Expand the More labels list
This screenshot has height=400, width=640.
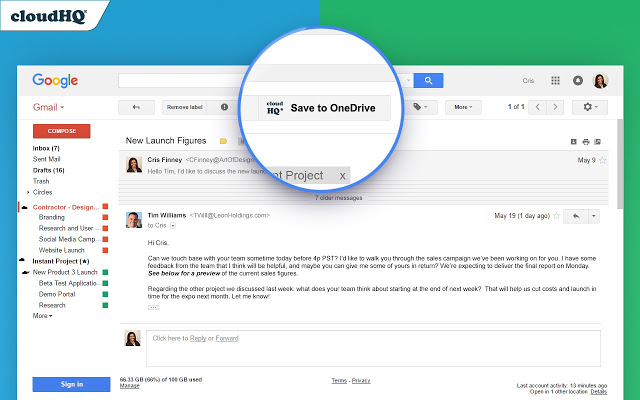coord(42,316)
